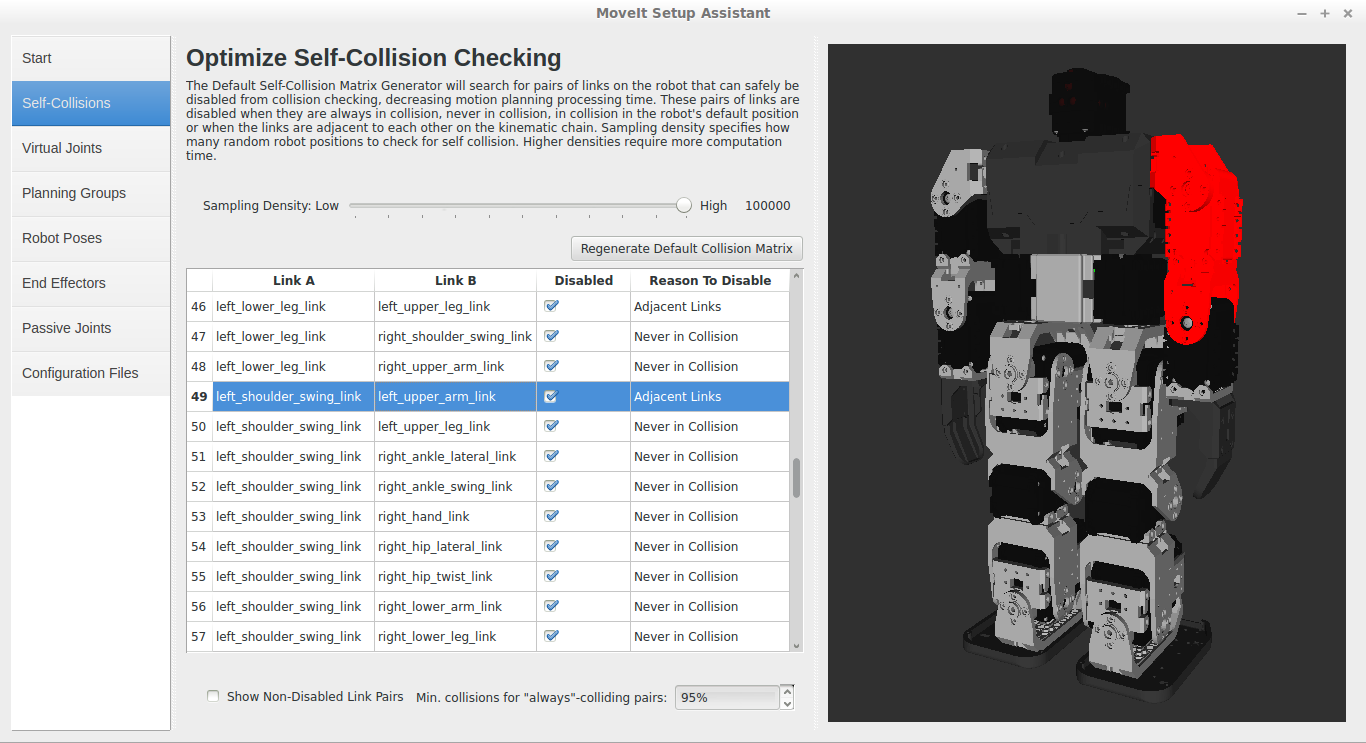The image size is (1366, 743).
Task: Click the Sampling Density slider handle
Action: click(683, 205)
